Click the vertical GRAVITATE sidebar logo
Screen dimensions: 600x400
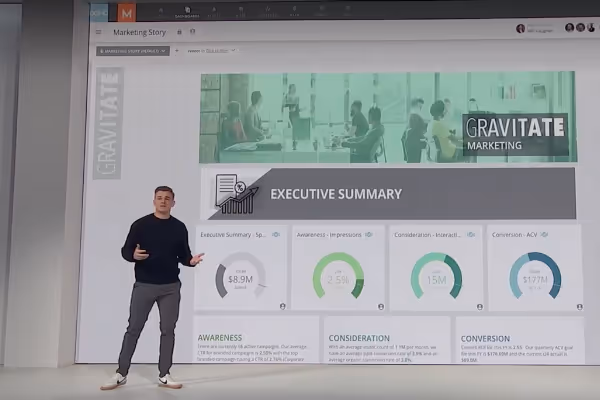pos(108,123)
